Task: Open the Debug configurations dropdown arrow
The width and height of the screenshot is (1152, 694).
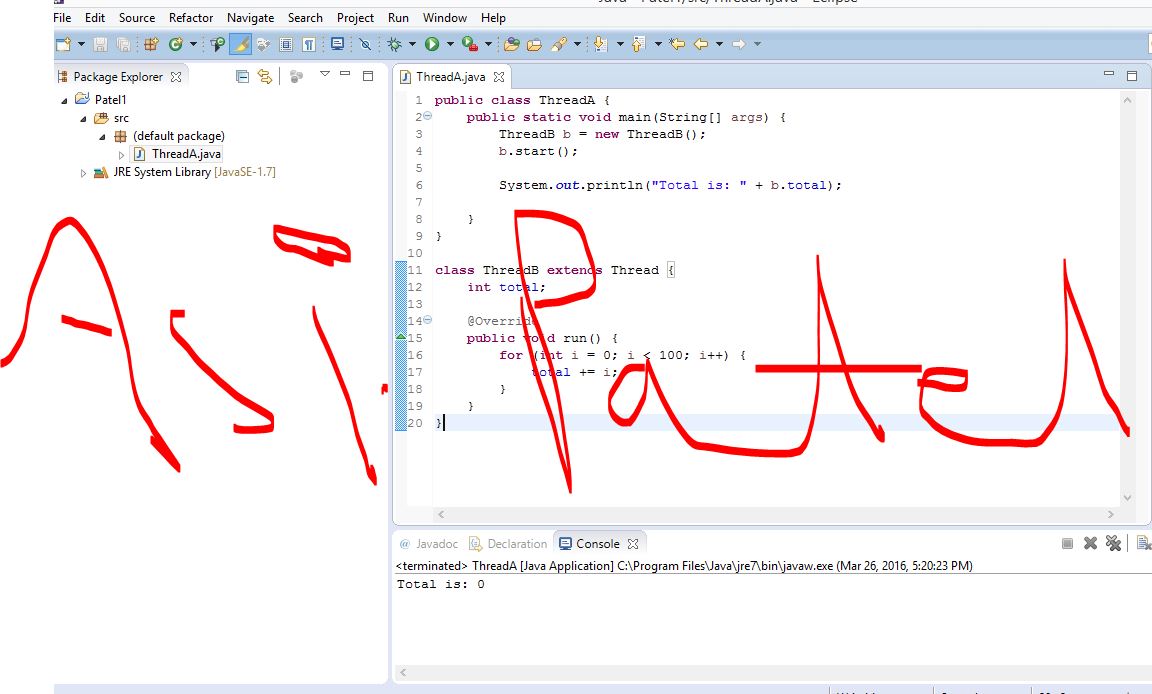Action: point(412,45)
